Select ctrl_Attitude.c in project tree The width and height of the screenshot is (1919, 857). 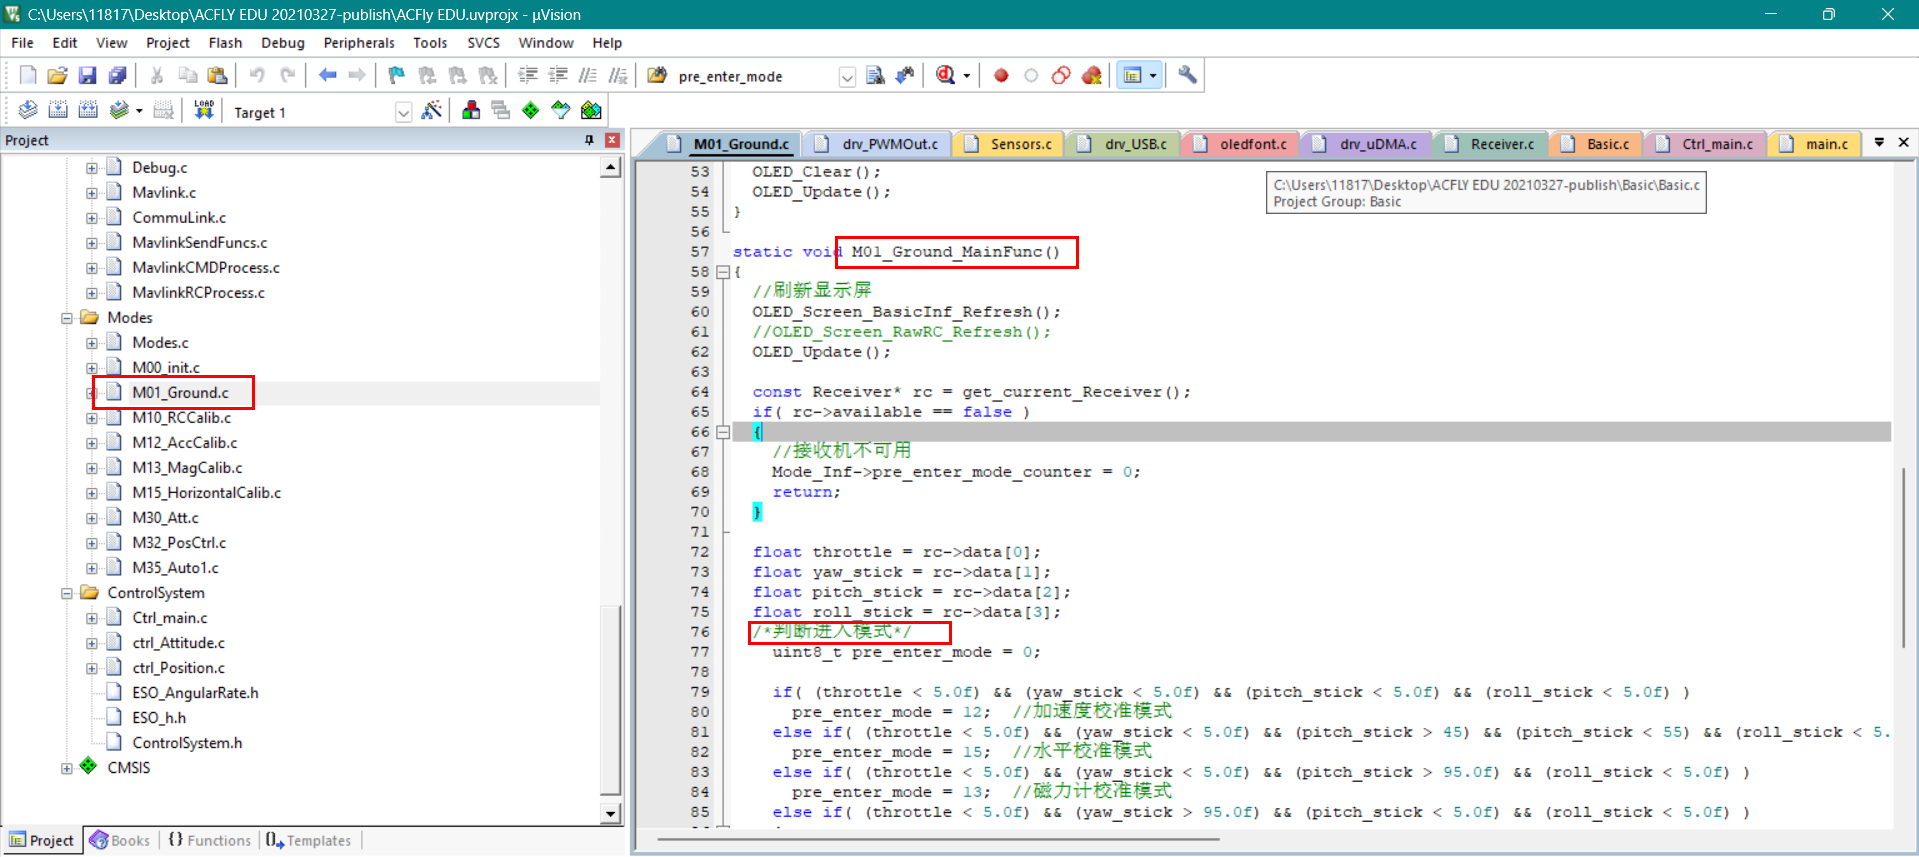pos(178,643)
